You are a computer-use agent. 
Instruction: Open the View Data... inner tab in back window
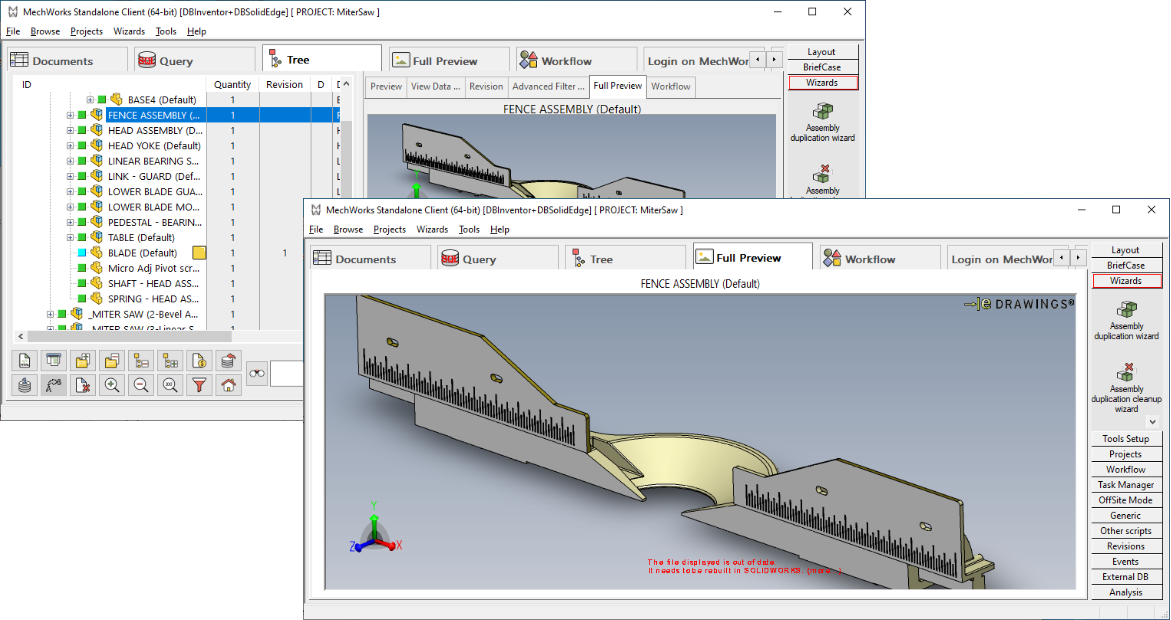coord(435,87)
